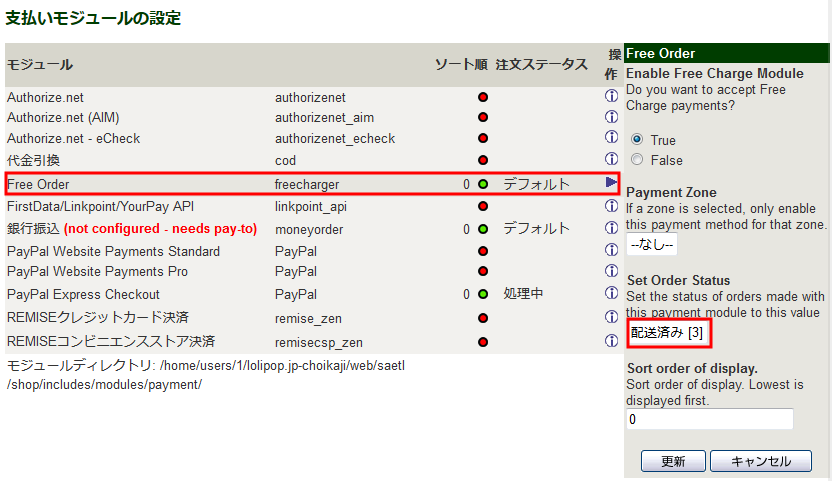
Task: Open the Payment Zone --なし-- dropdown
Action: 652,244
